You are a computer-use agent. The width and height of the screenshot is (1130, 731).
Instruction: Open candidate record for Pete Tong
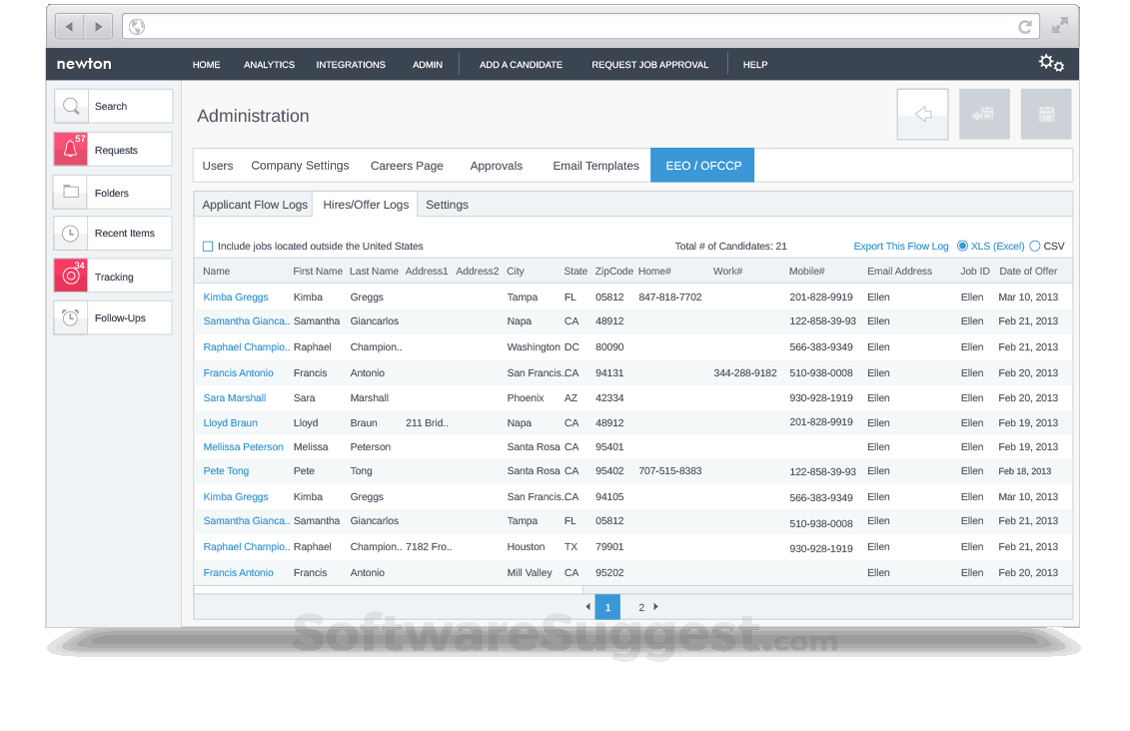(x=226, y=471)
